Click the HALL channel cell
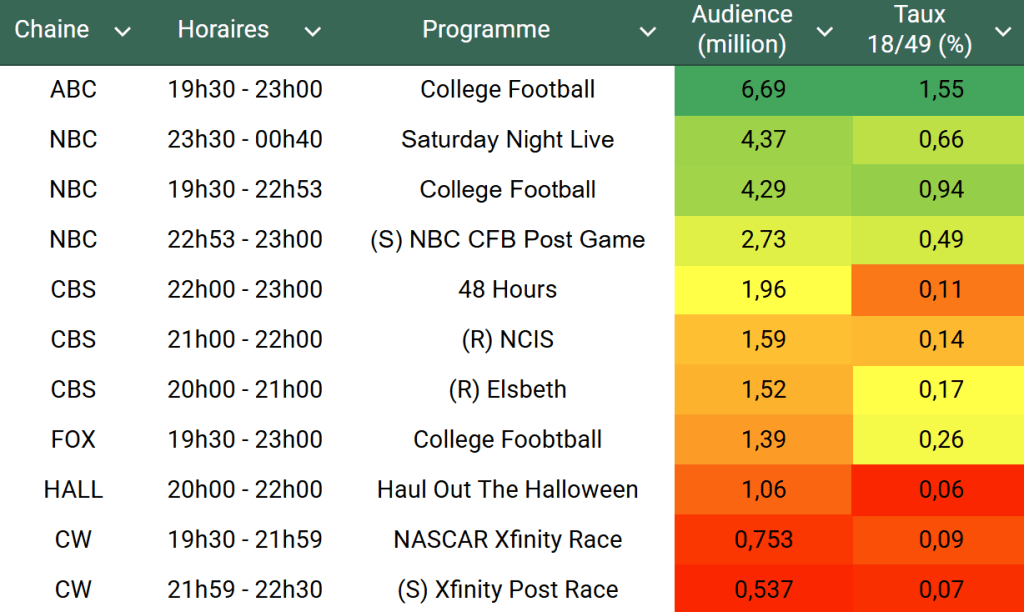 (x=73, y=490)
